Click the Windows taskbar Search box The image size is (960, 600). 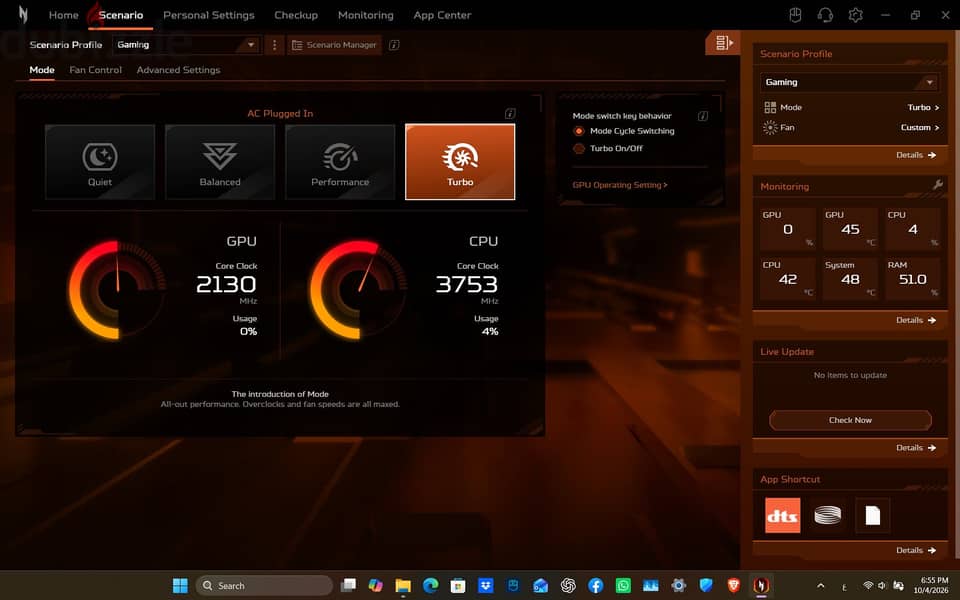click(x=264, y=585)
